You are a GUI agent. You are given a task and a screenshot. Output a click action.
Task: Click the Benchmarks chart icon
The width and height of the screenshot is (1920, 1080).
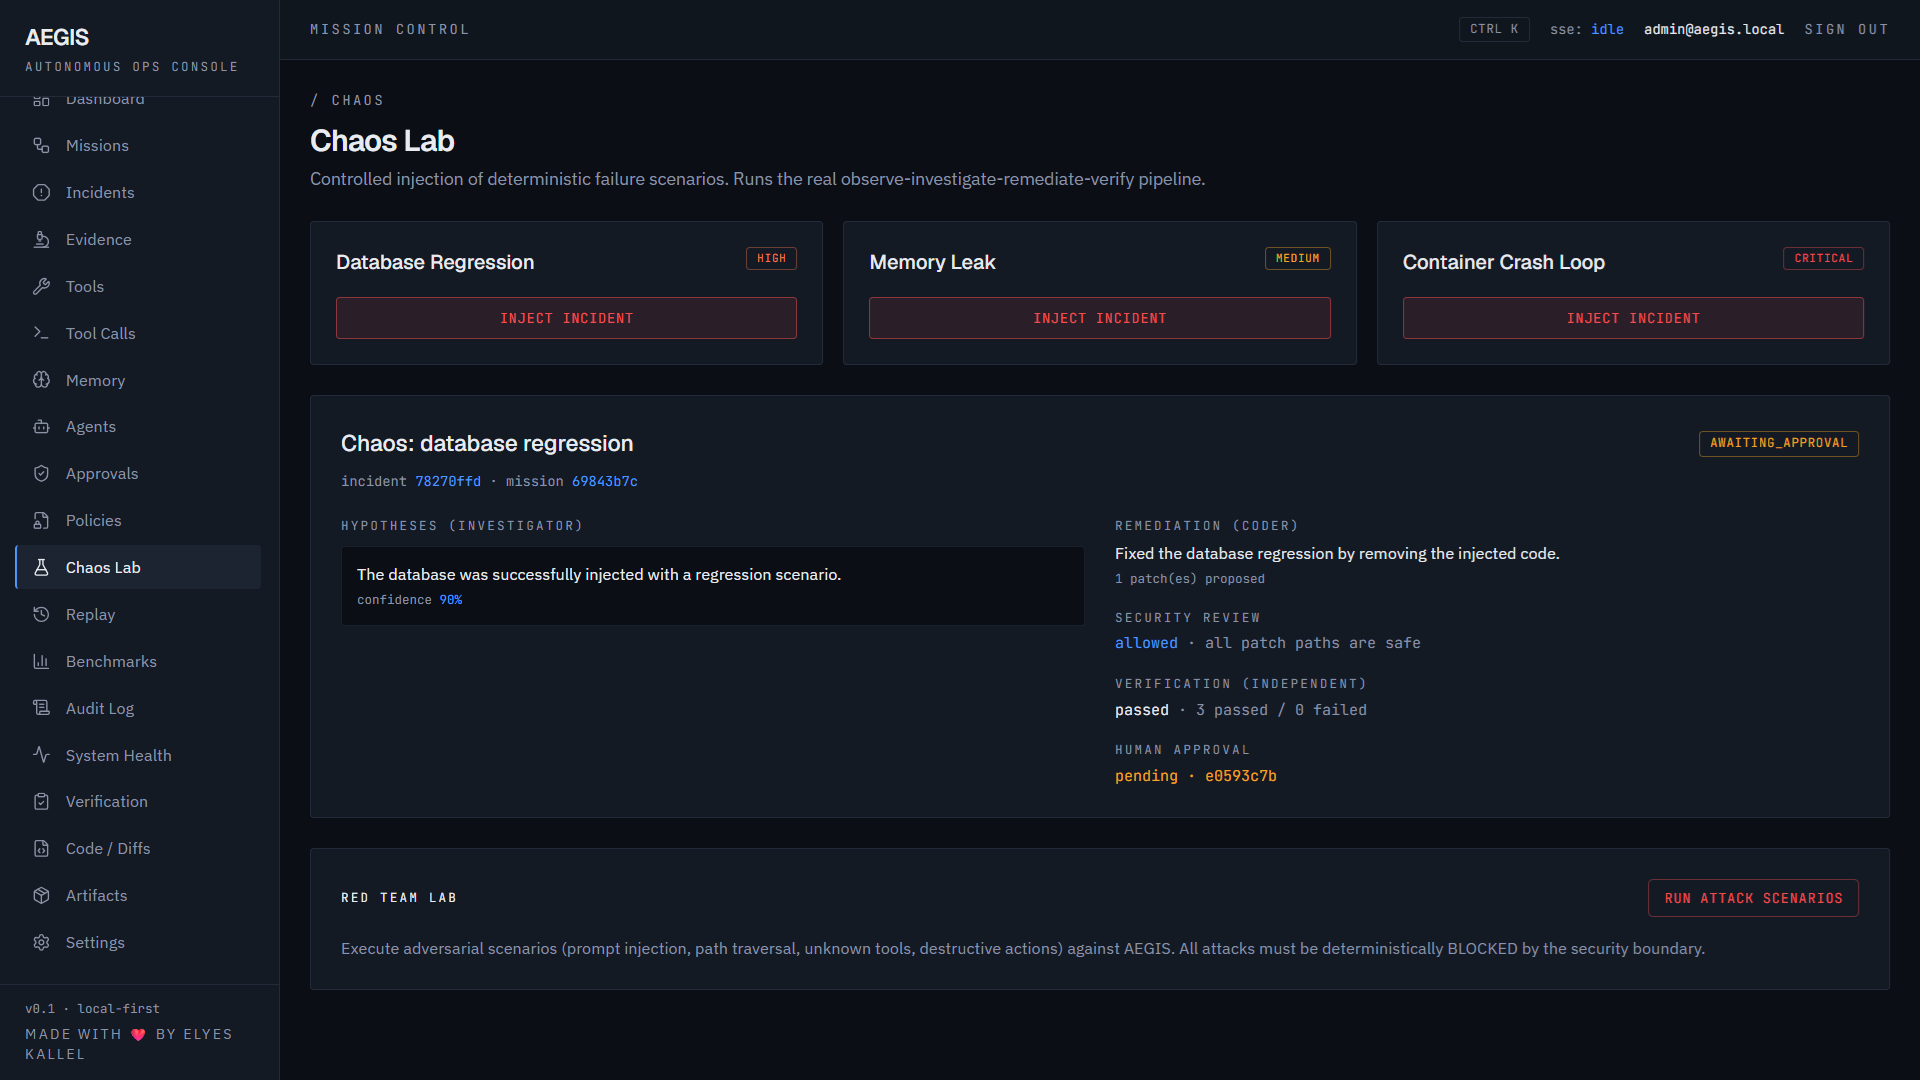pos(41,662)
